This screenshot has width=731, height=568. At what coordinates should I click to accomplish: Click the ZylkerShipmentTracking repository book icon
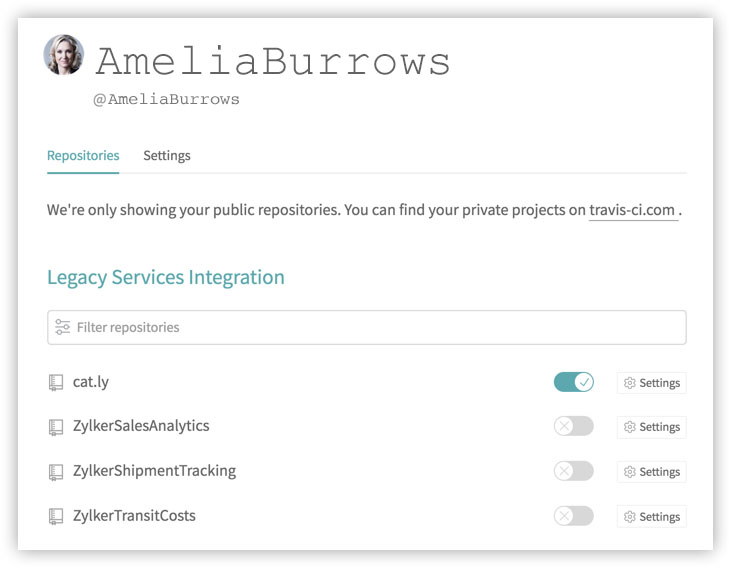tap(56, 471)
